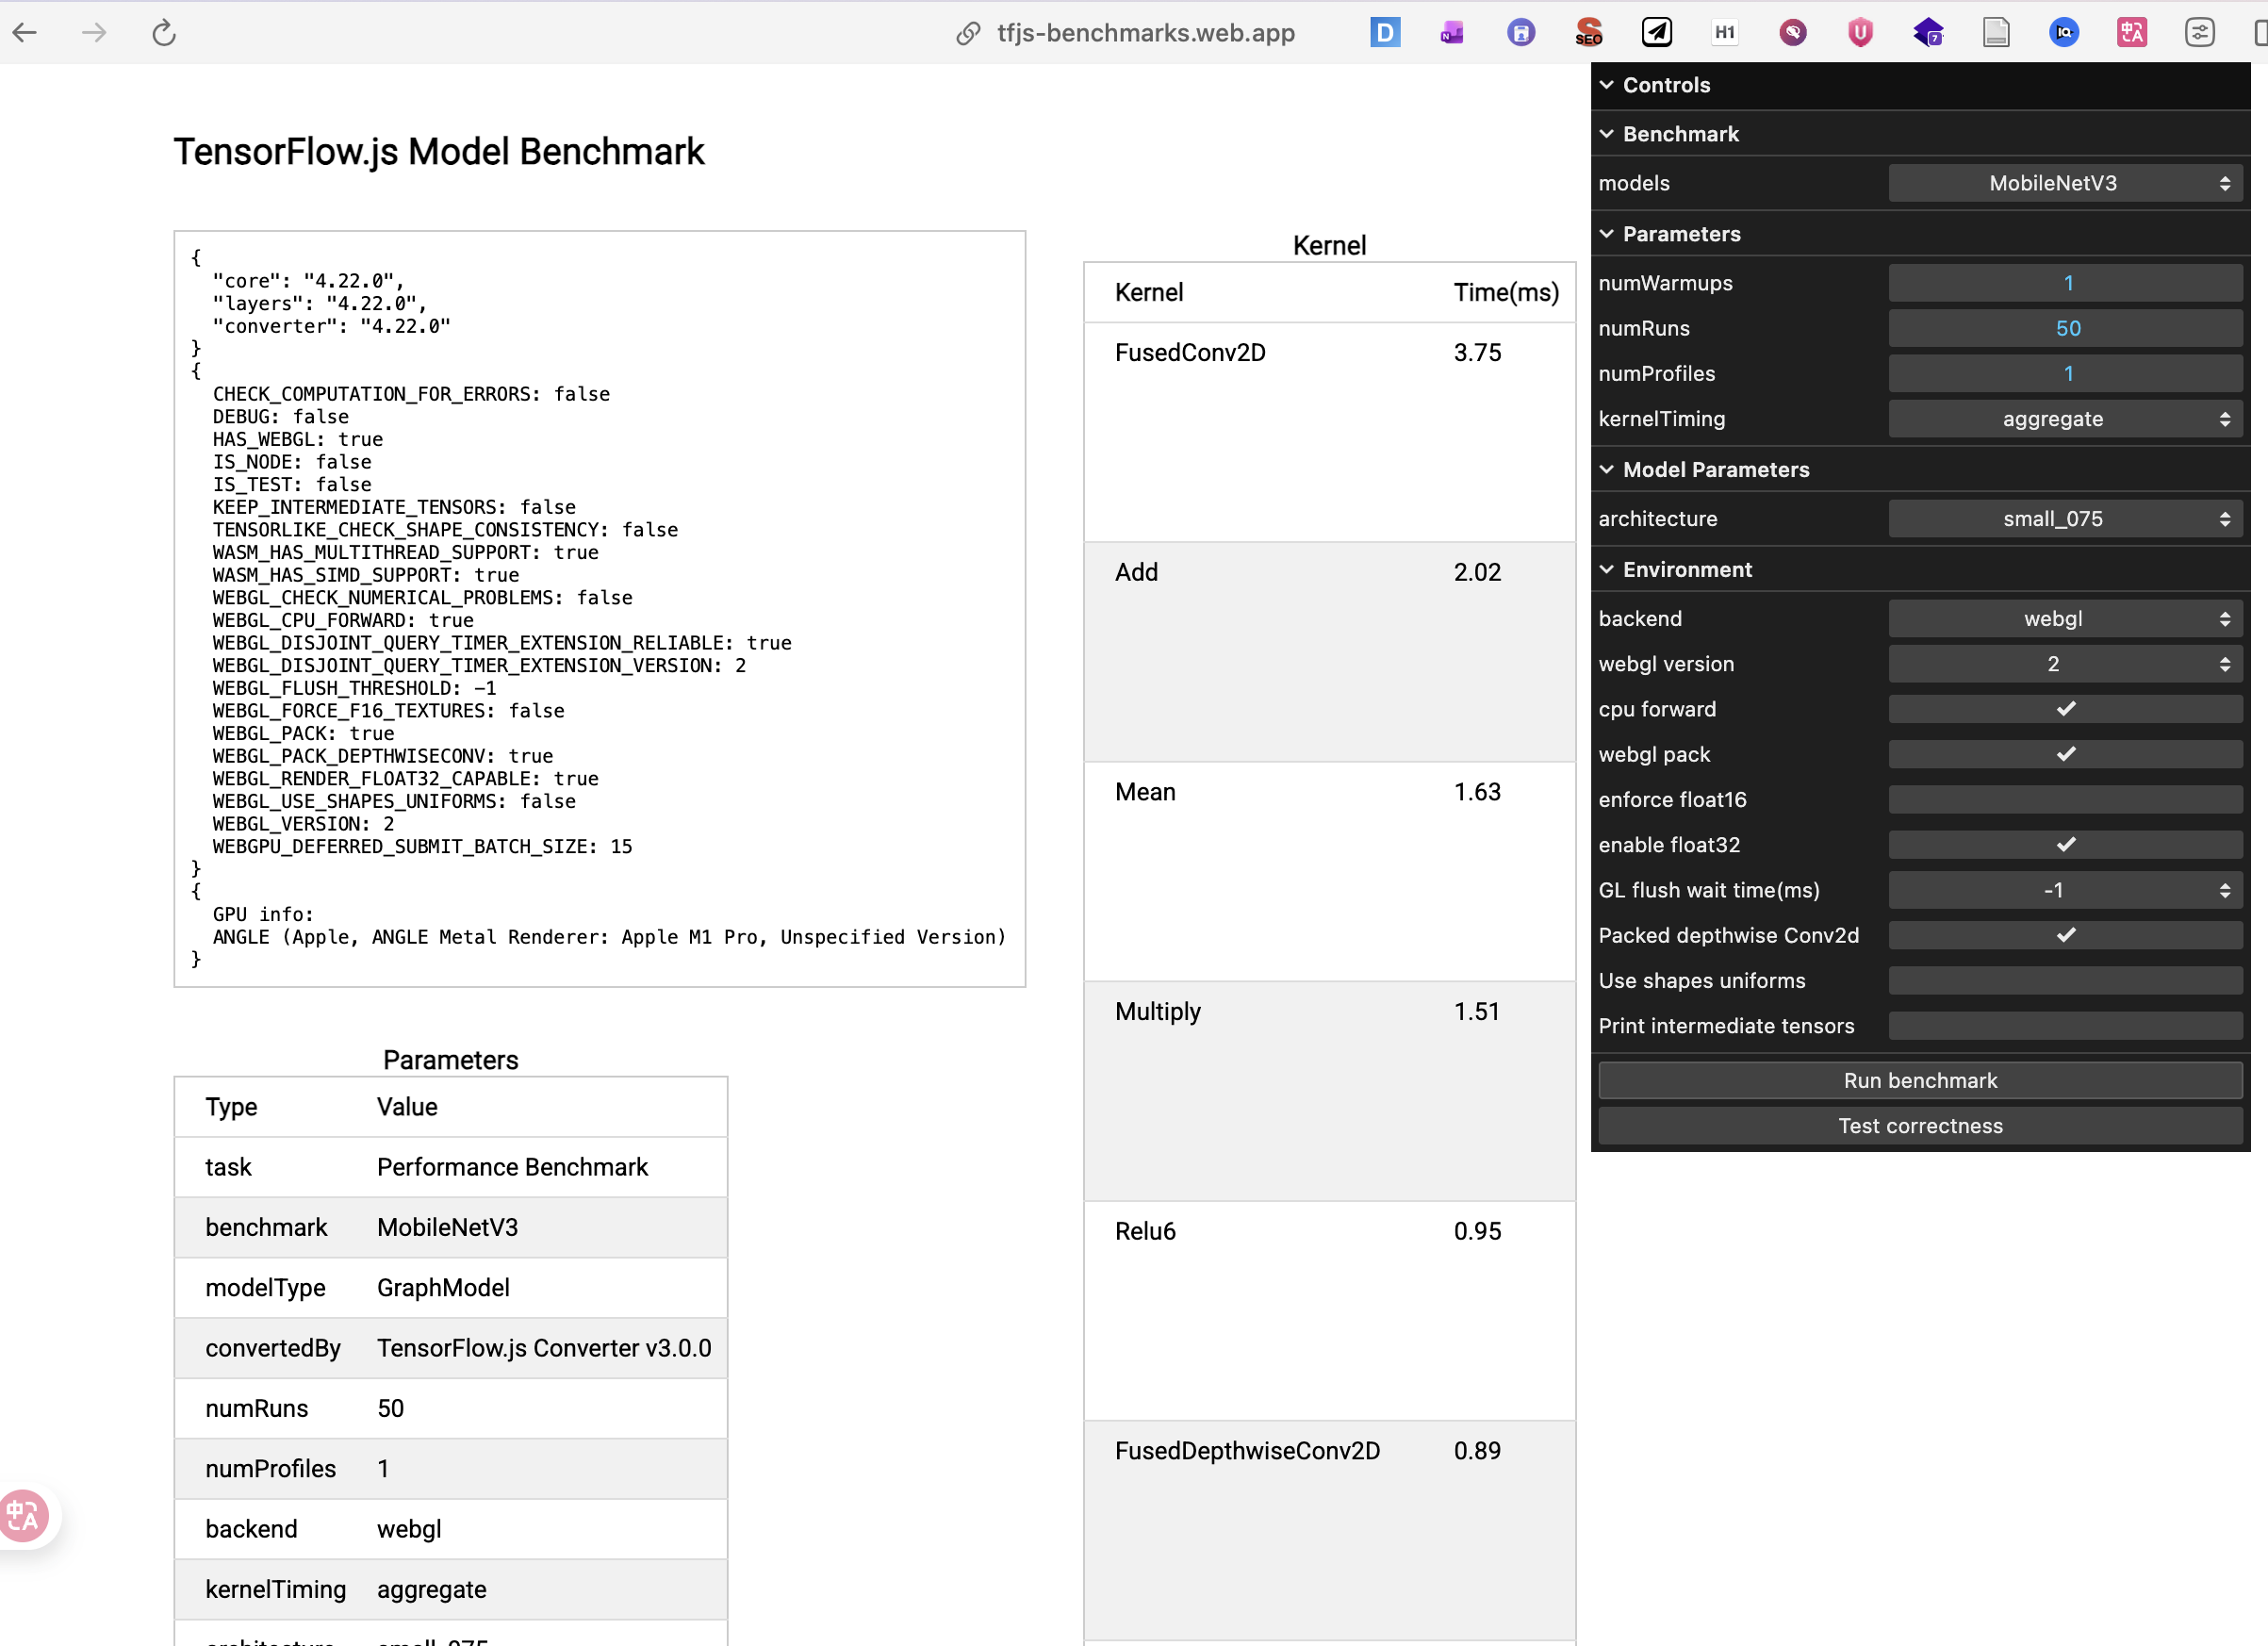Collapse the Model Parameters section
Screen dimensions: 2268x1646
1715,470
